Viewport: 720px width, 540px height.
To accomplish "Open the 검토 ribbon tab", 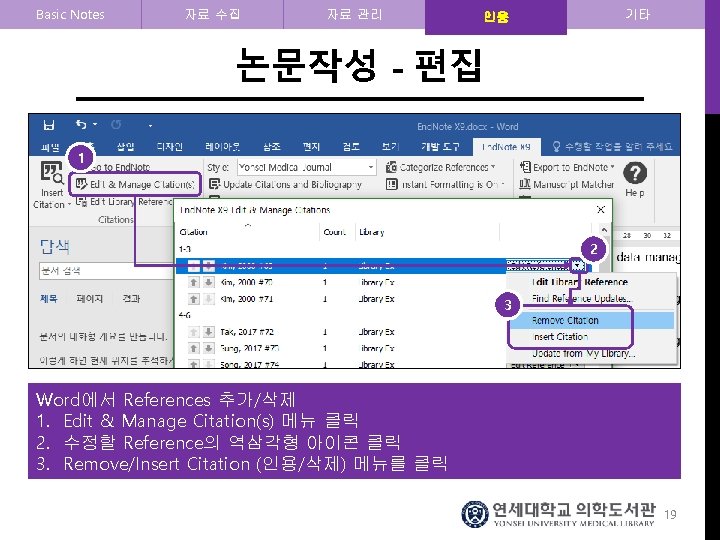I will coord(351,146).
